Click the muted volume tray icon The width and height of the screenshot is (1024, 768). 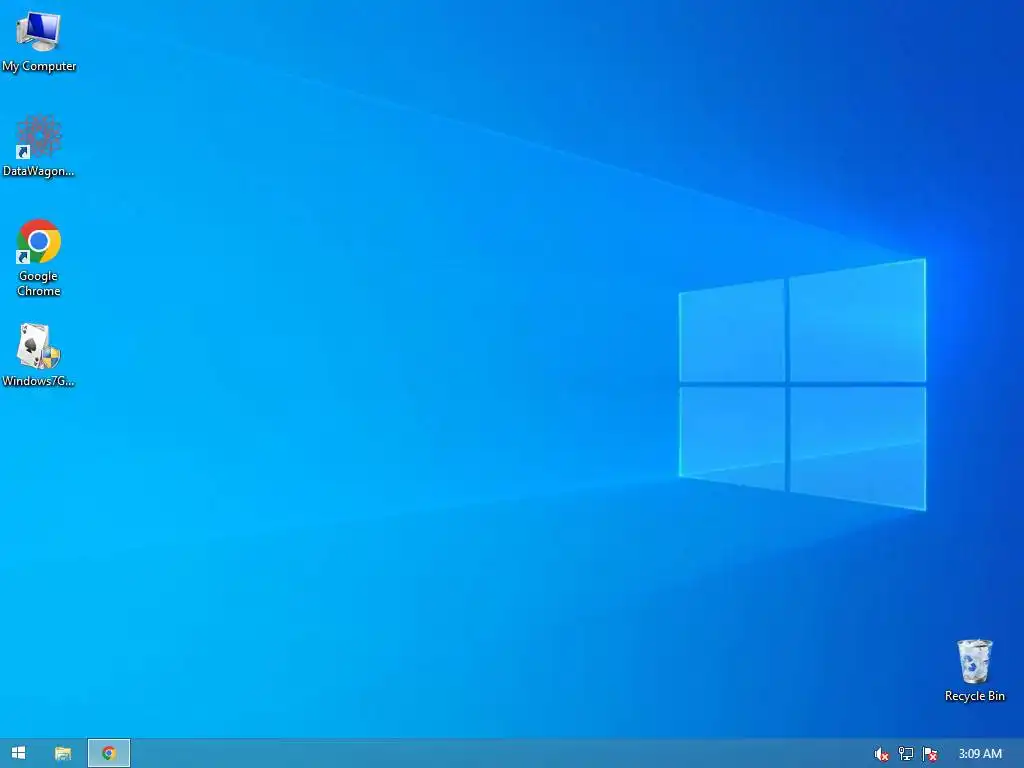click(881, 754)
